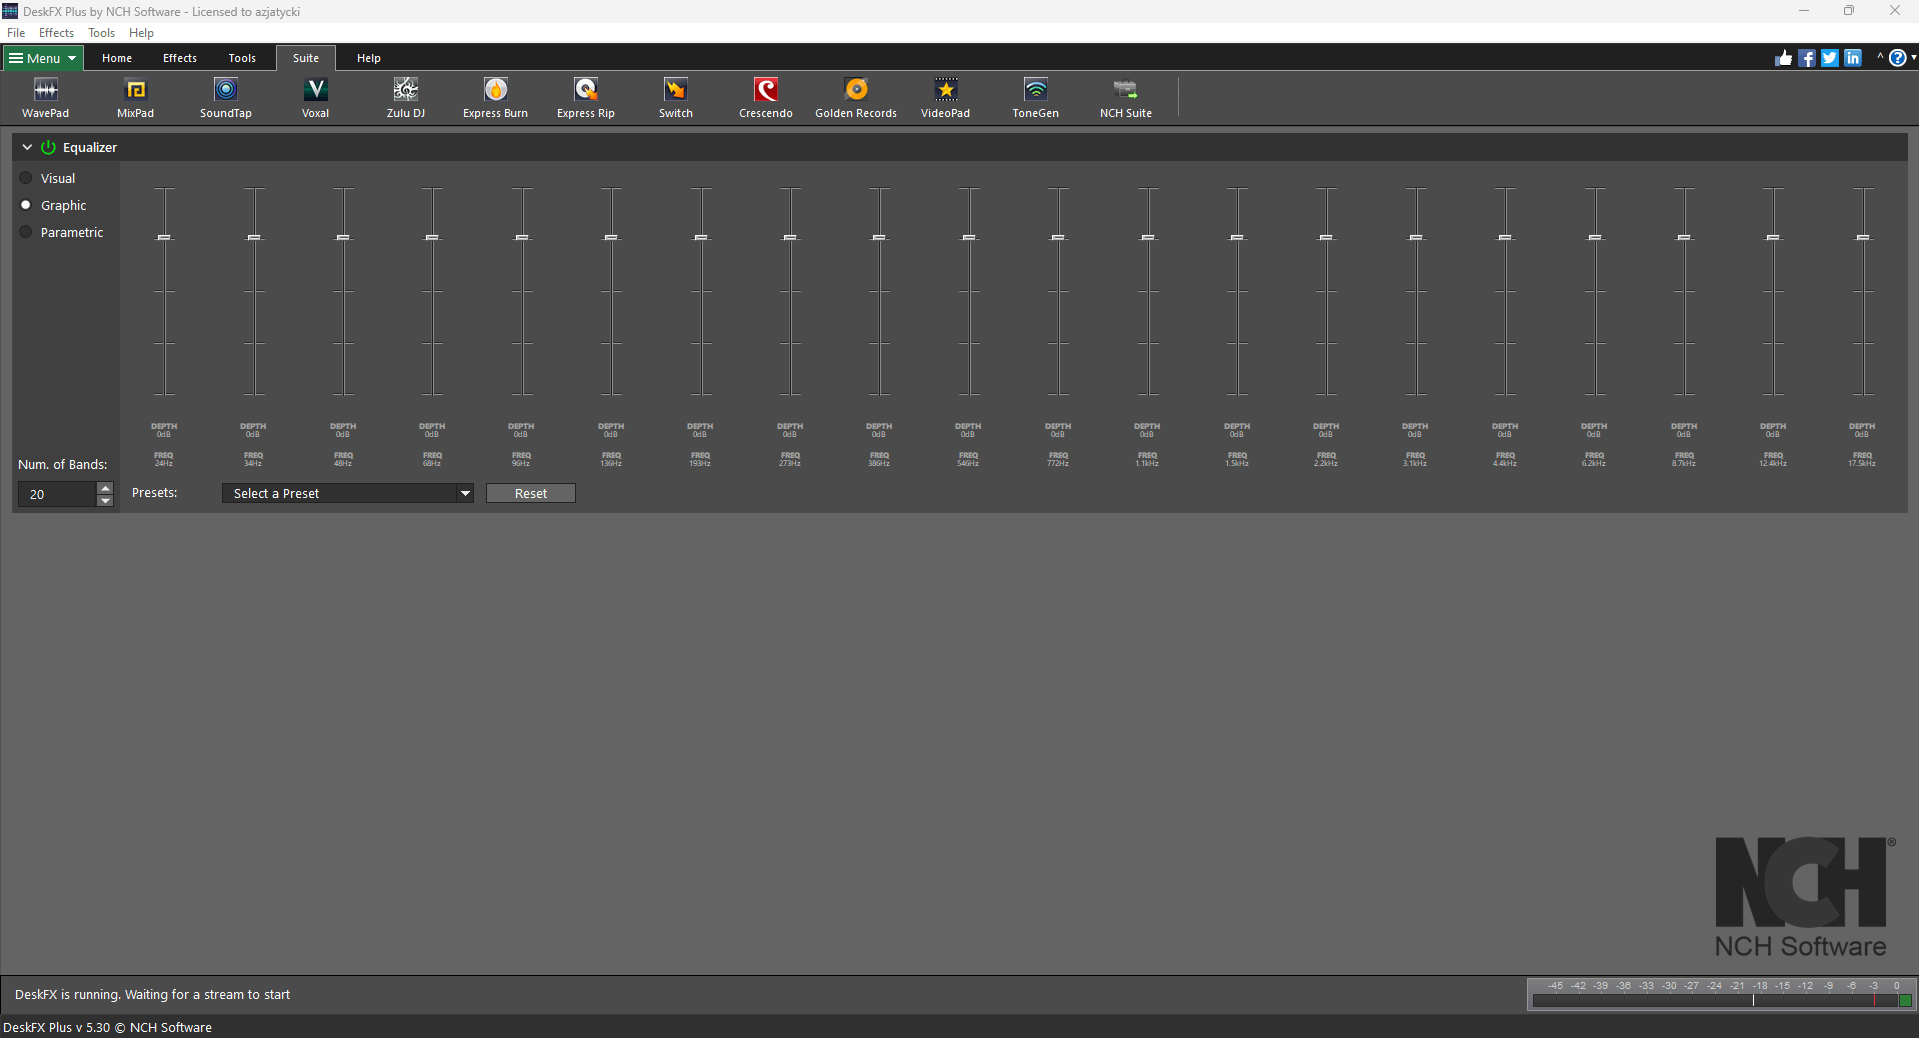The height and width of the screenshot is (1038, 1919).
Task: Increase number of bands with up arrow
Action: [x=105, y=488]
